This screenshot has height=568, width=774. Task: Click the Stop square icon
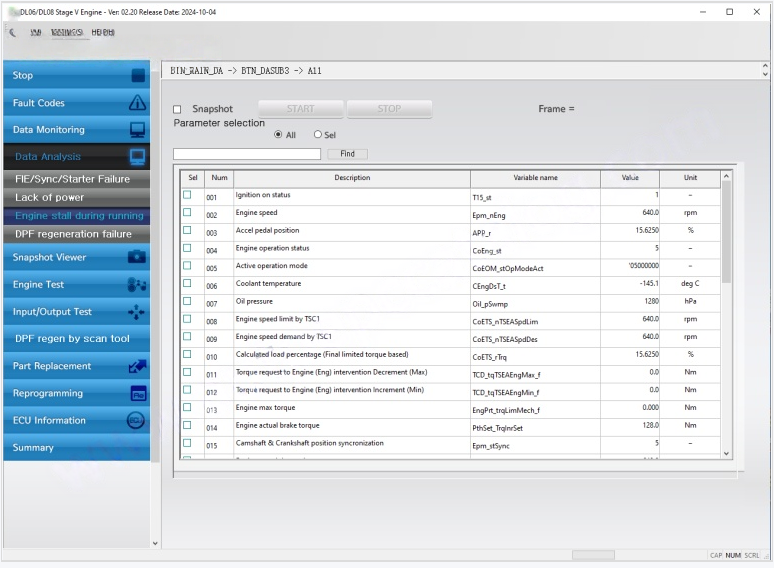pos(138,76)
